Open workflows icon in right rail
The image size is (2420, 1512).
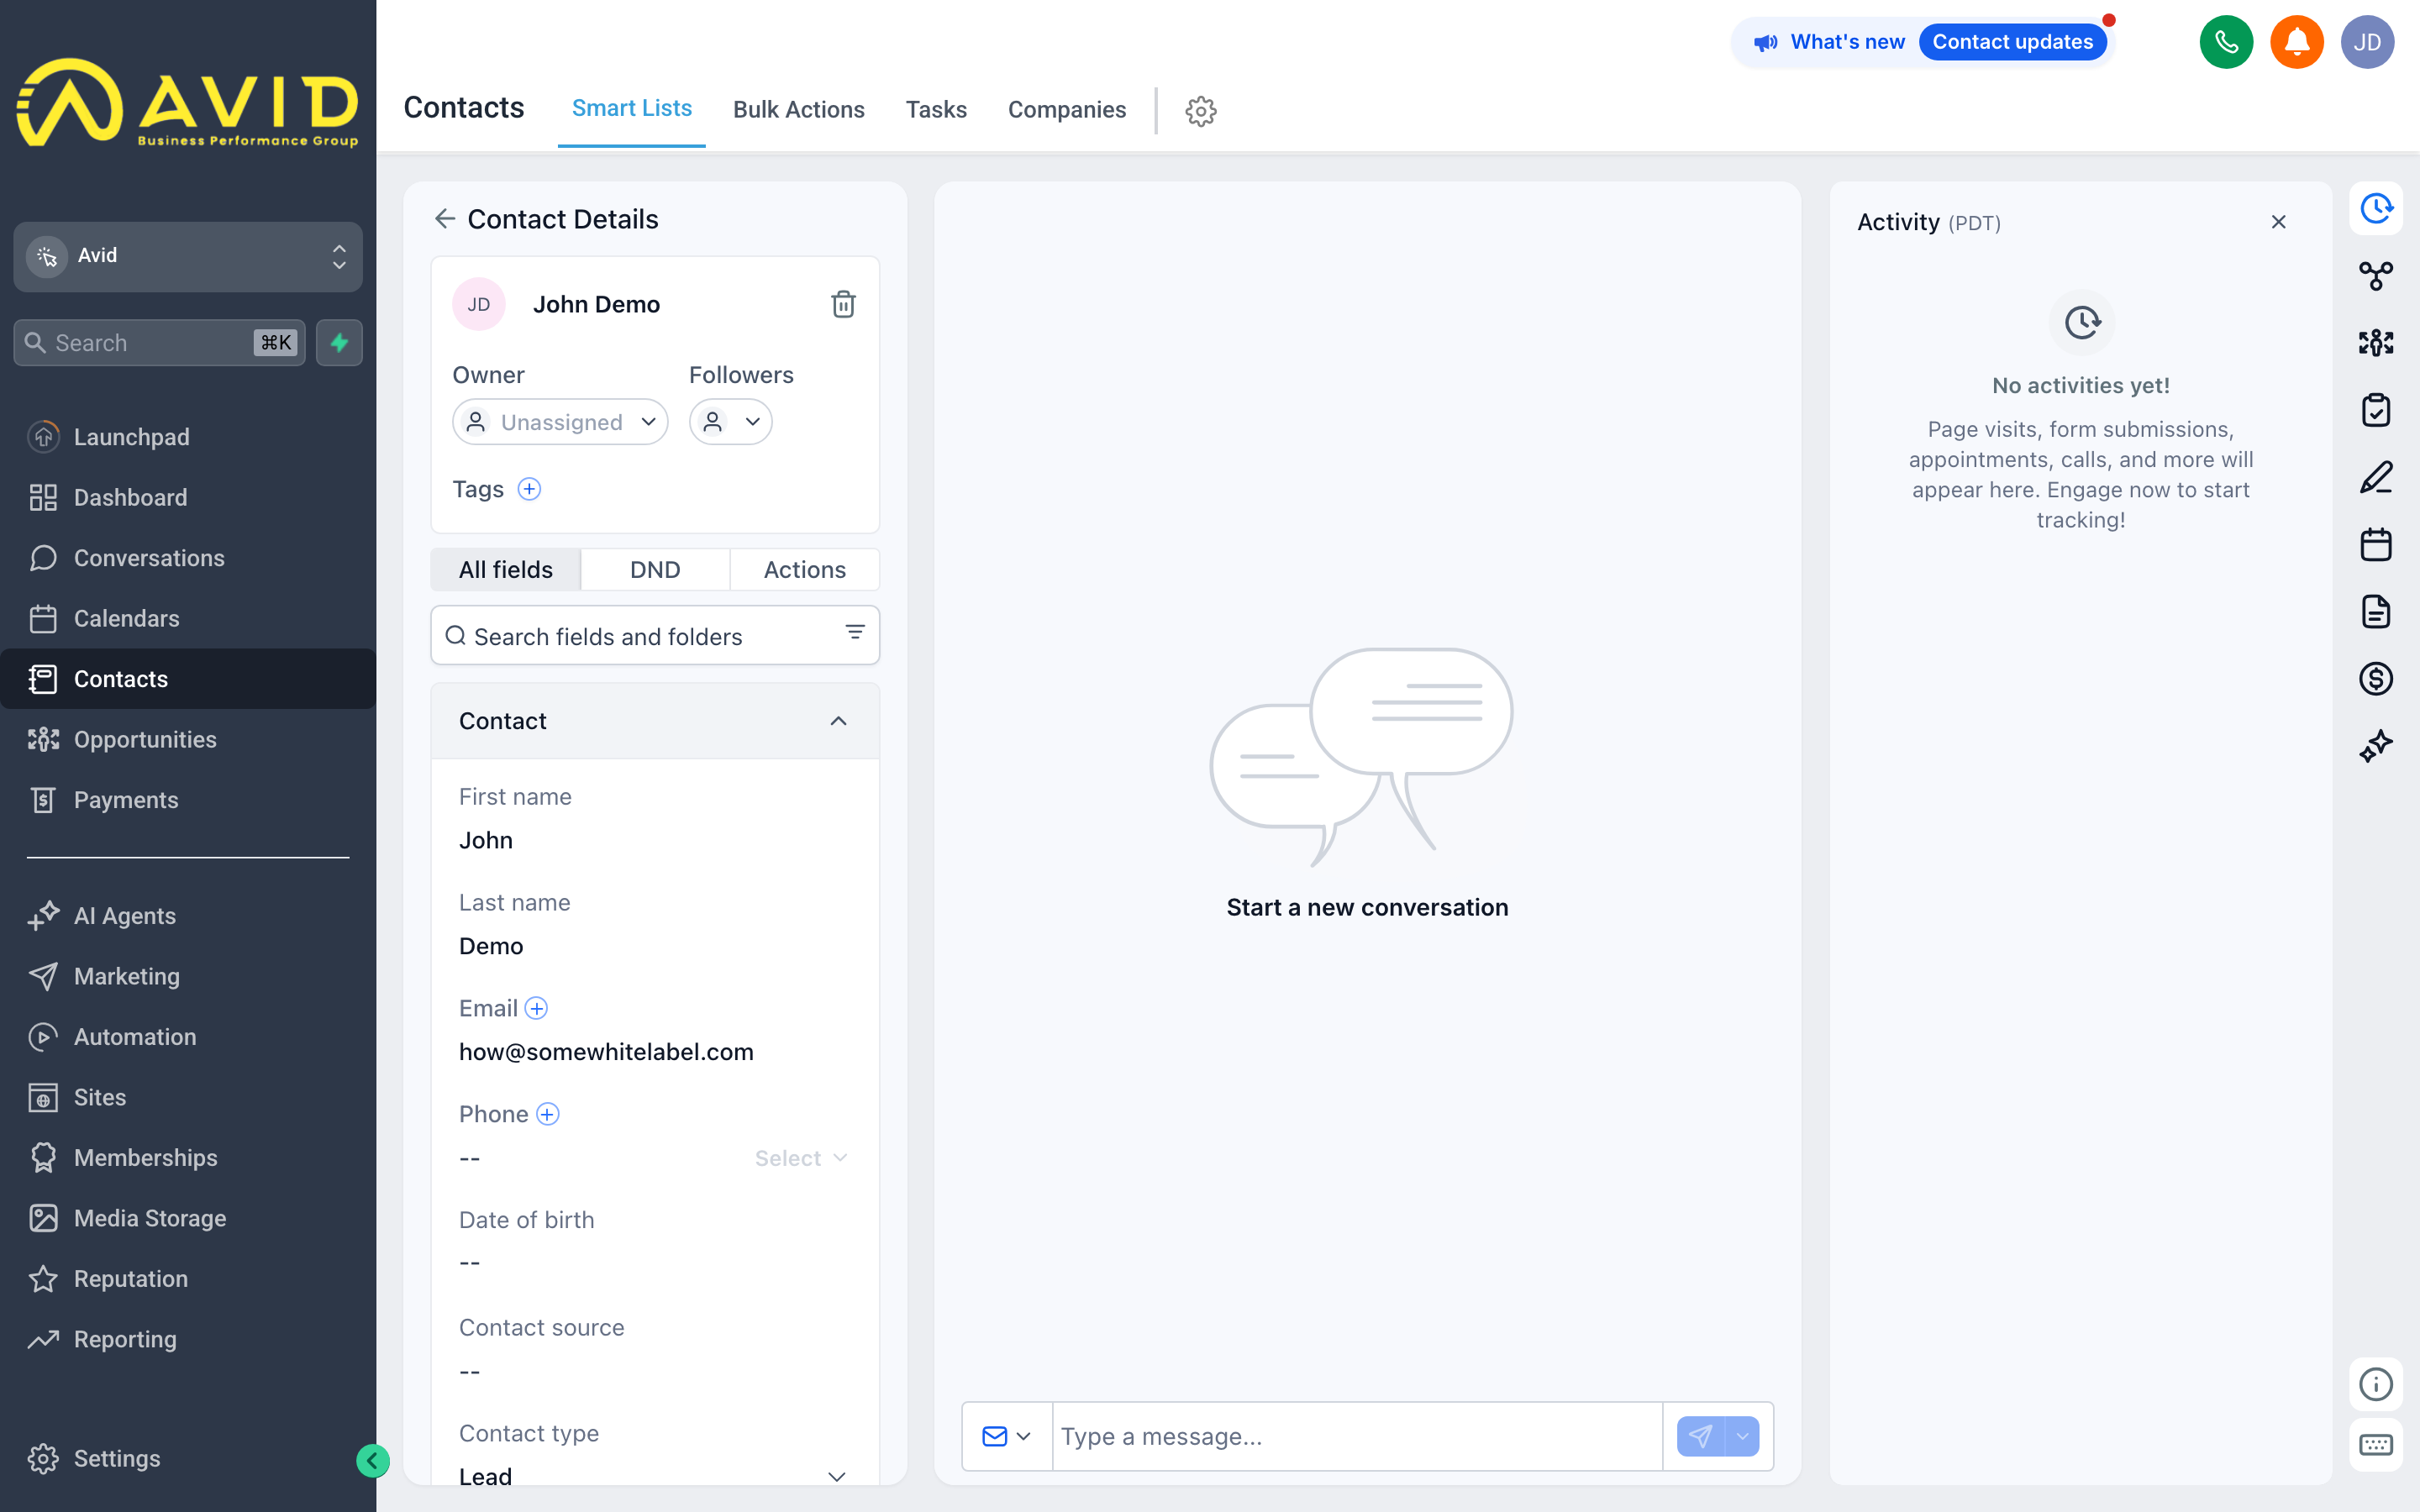coord(2375,276)
